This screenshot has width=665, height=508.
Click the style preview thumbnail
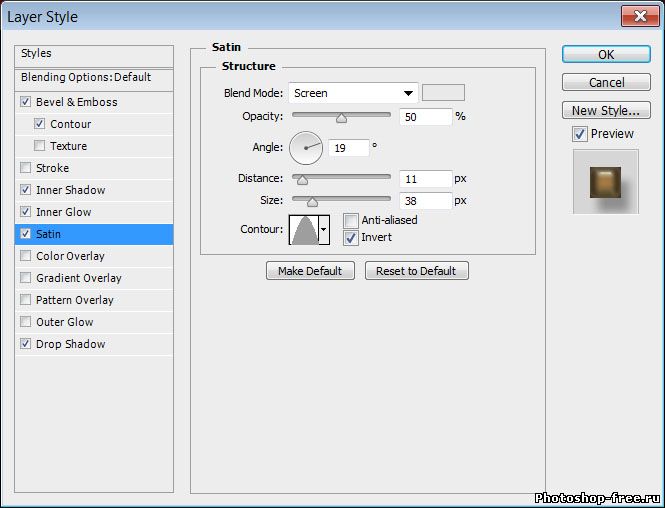605,181
